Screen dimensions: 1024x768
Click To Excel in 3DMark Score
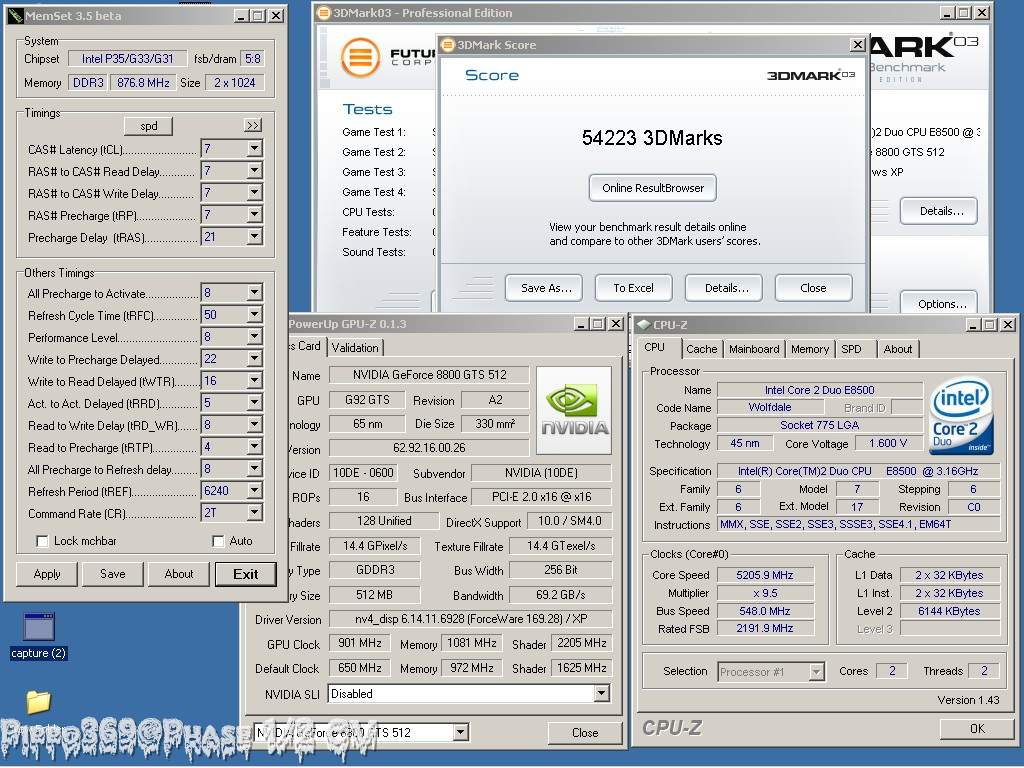click(633, 288)
